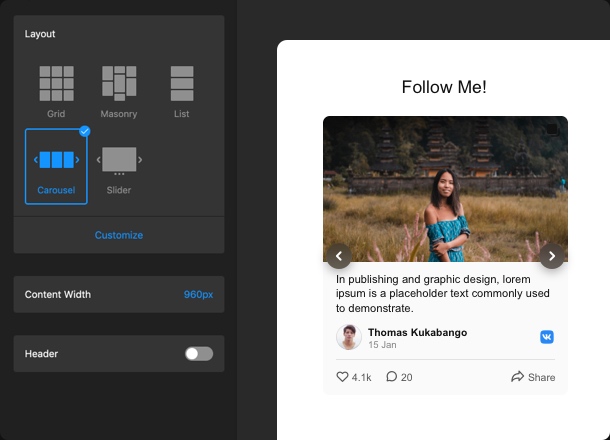Click the multi-image icon on the photo corner
The image size is (610, 440).
point(552,130)
